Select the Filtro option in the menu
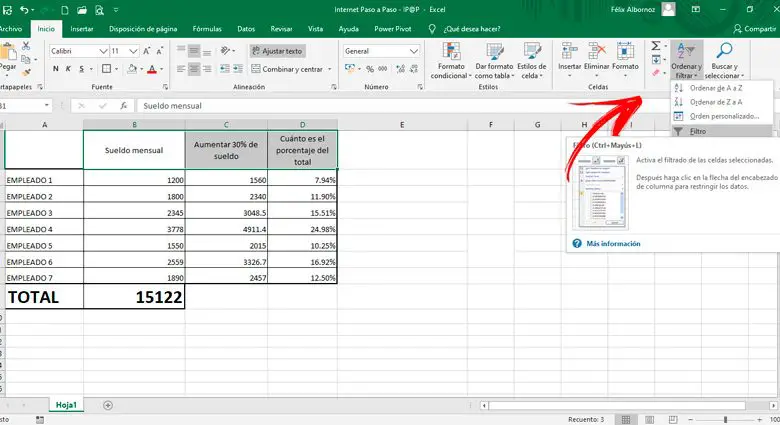The image size is (780, 425). (697, 131)
